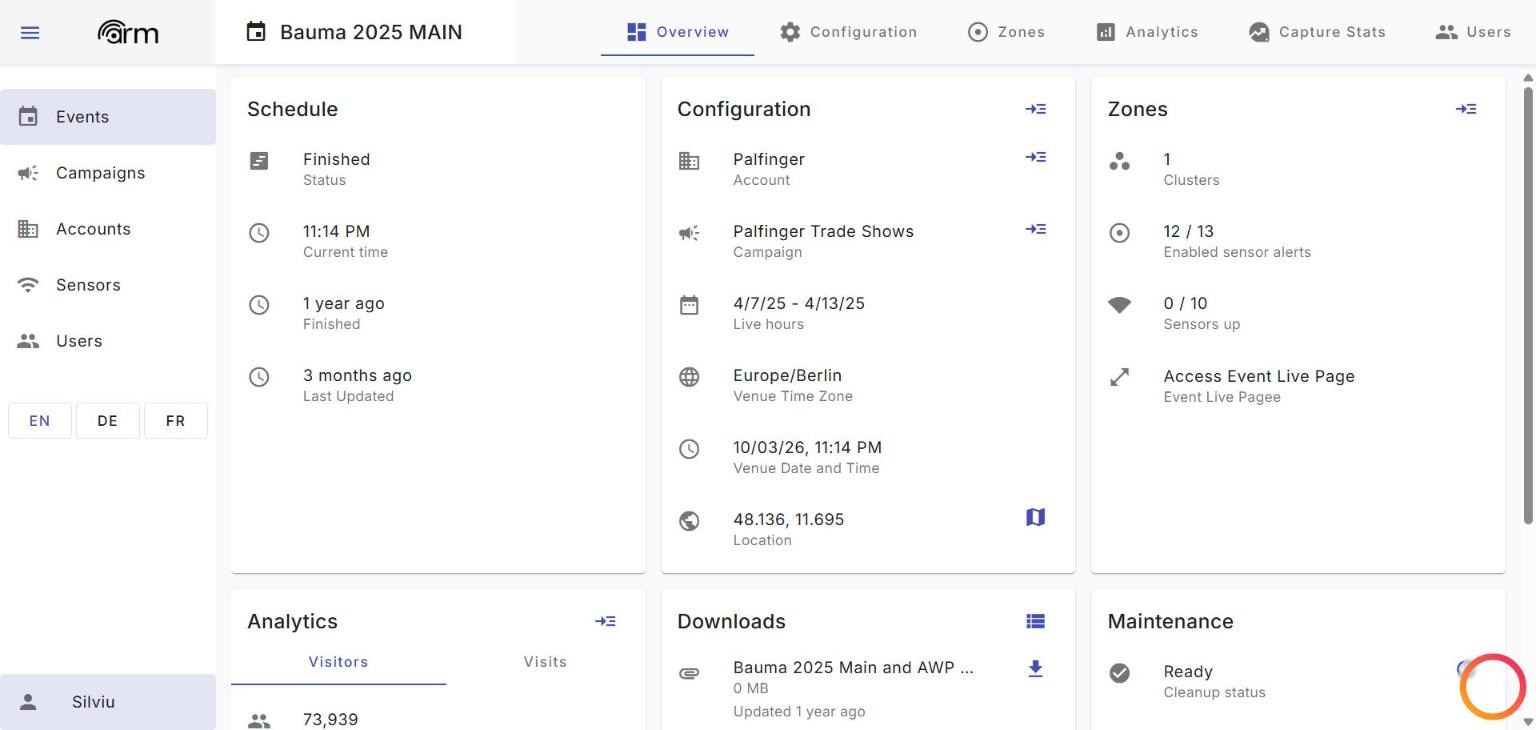This screenshot has height=730, width=1536.
Task: Click the 73,939 visitors count
Action: coord(330,719)
